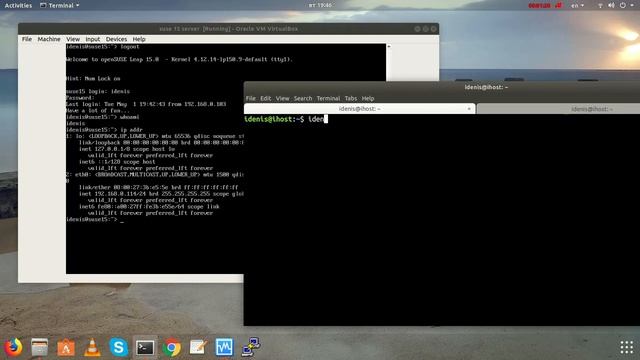
Task: Click the 'suse15 login: idenis' line
Action: click(x=98, y=91)
